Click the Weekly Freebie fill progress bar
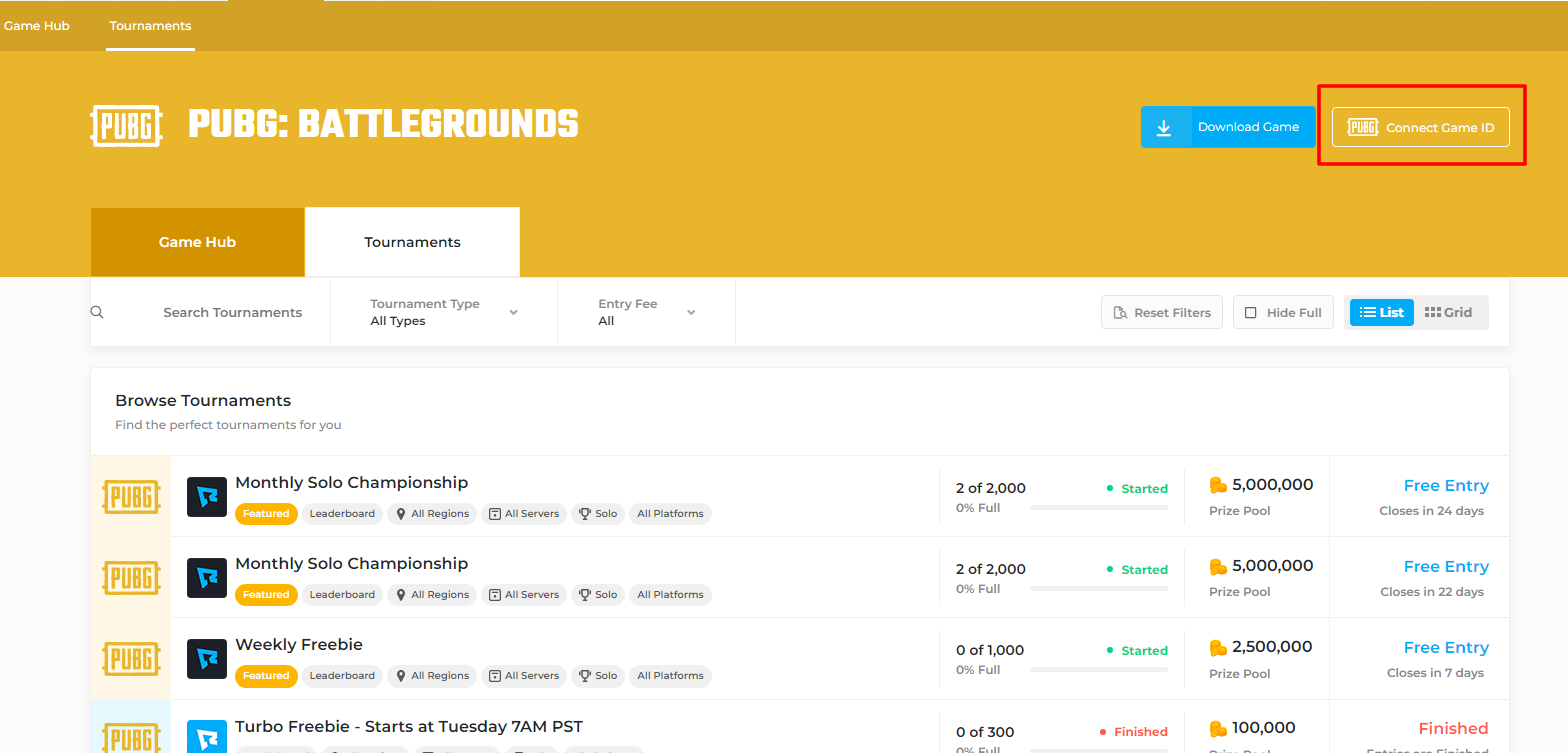Viewport: 1568px width, 753px height. point(1099,670)
